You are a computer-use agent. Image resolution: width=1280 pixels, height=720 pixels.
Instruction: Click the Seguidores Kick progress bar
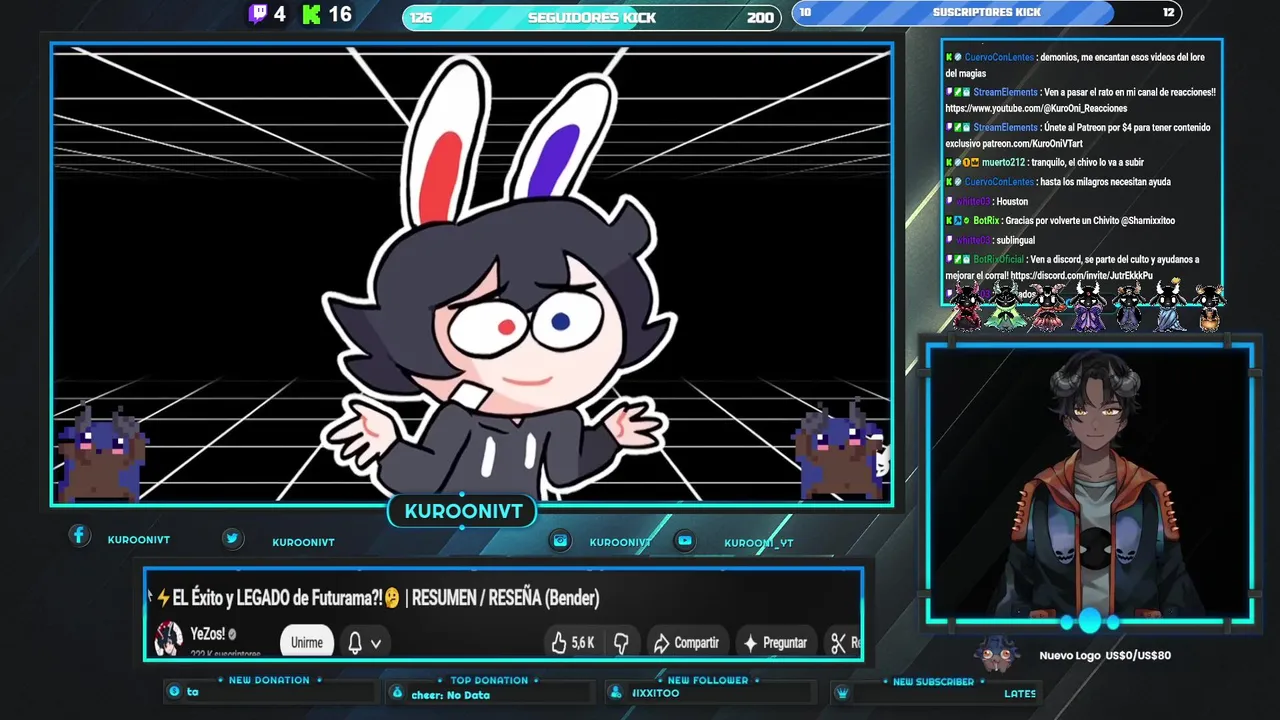pos(591,17)
